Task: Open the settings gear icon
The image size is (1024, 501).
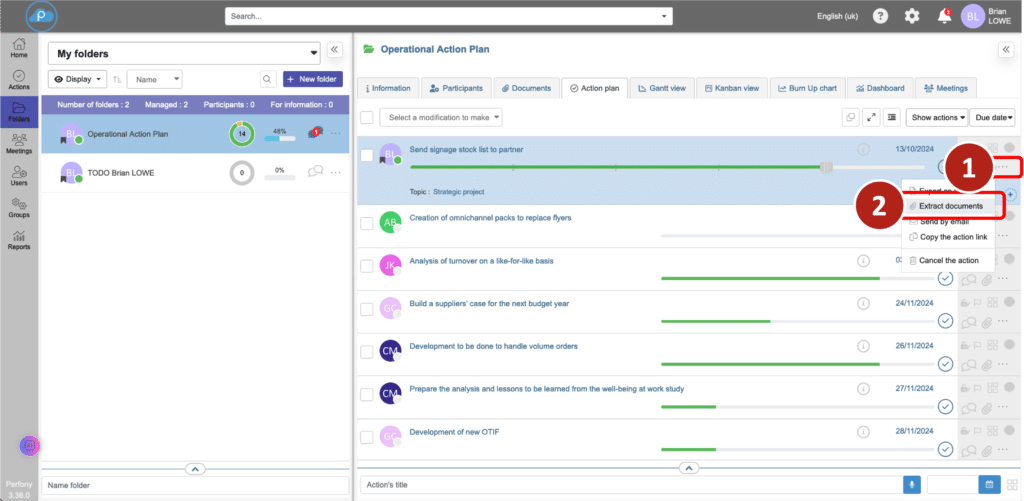Action: (911, 16)
